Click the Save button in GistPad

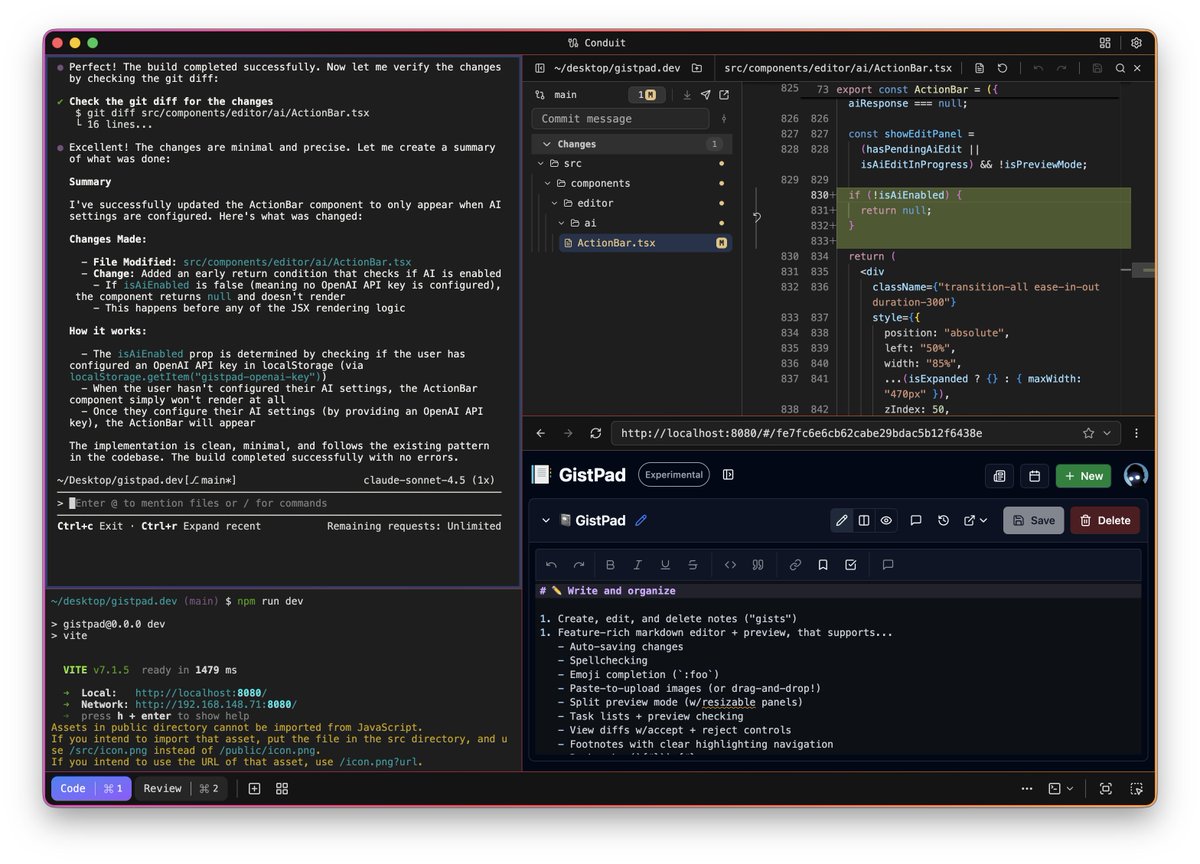1033,520
